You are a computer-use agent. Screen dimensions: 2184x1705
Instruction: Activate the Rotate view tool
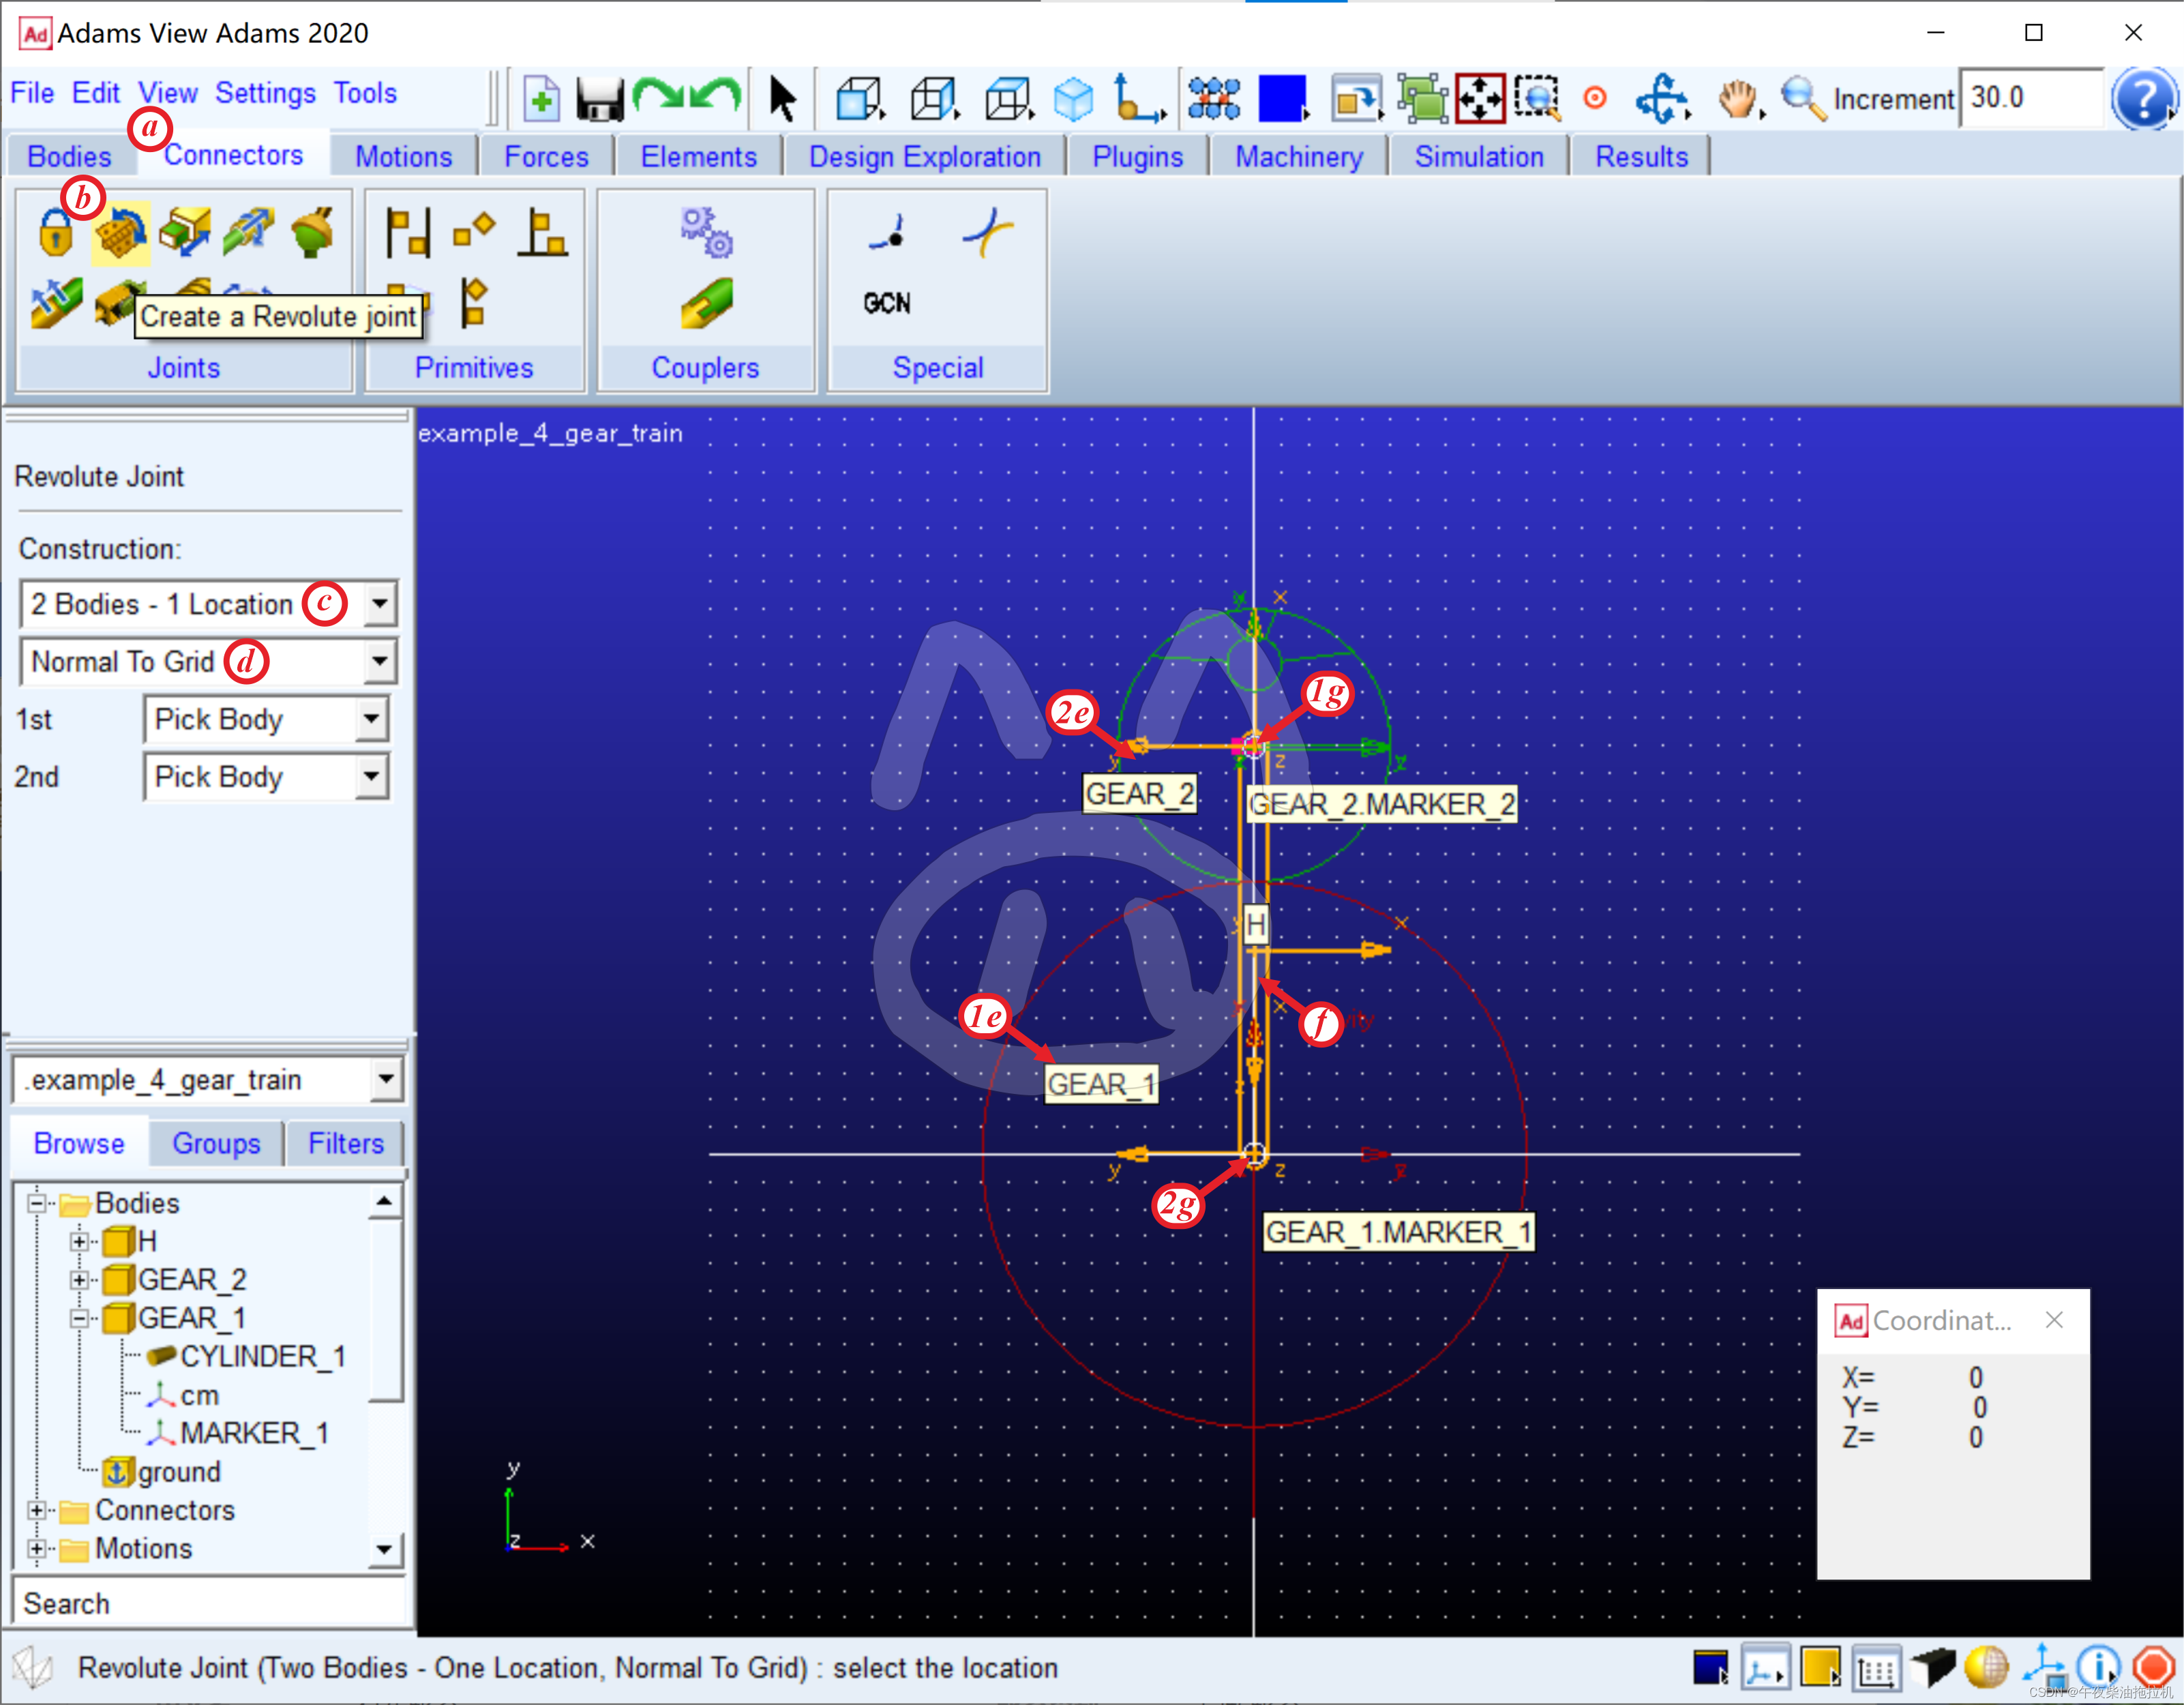1661,99
